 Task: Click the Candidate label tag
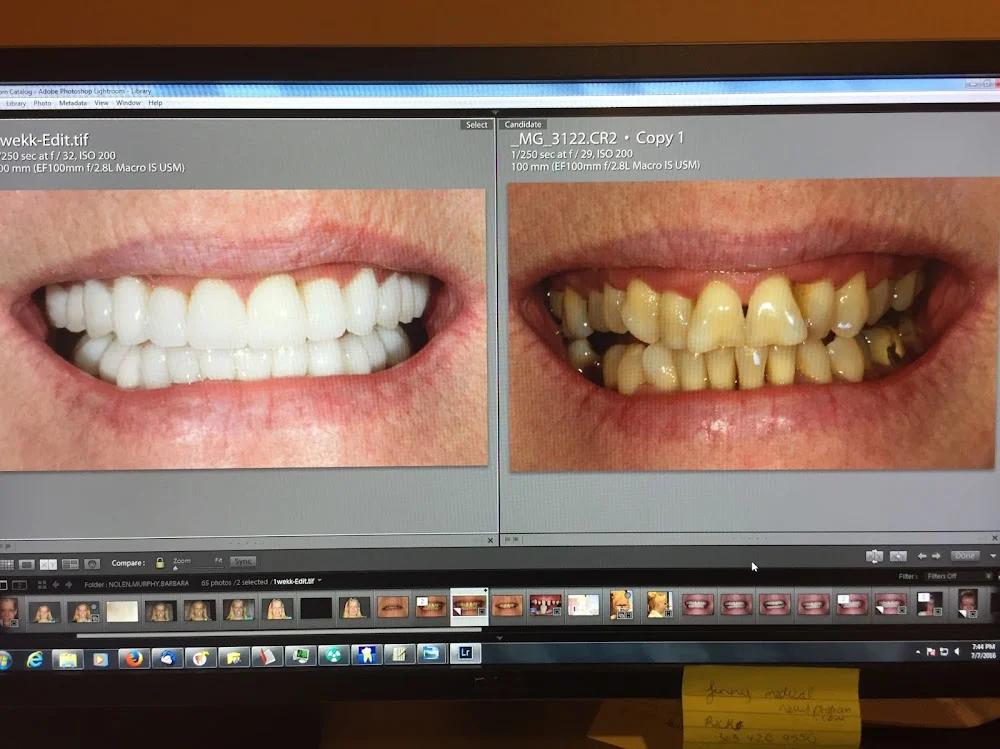(522, 124)
